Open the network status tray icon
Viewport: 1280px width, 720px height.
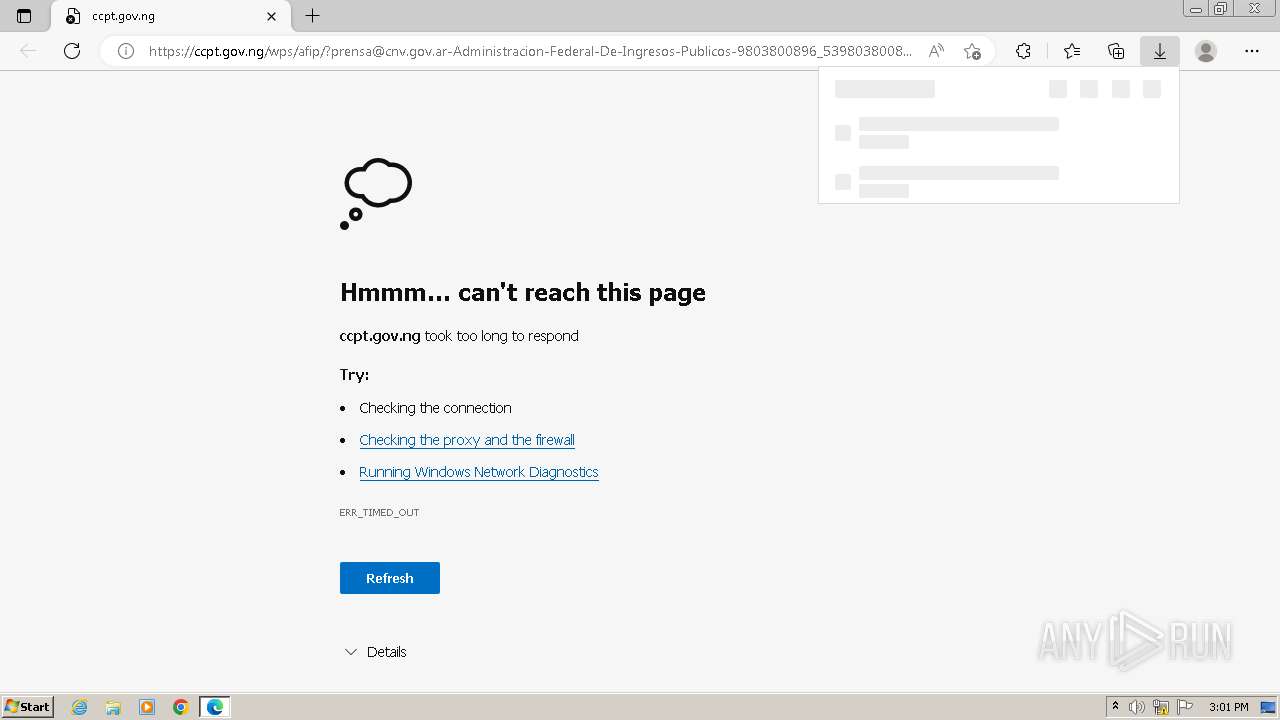tap(1161, 707)
